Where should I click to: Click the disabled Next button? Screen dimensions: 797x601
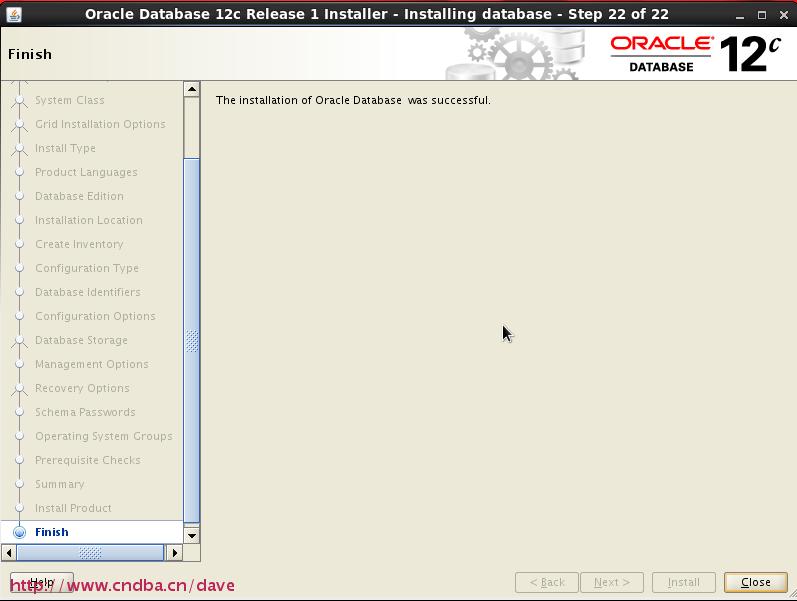tap(612, 582)
